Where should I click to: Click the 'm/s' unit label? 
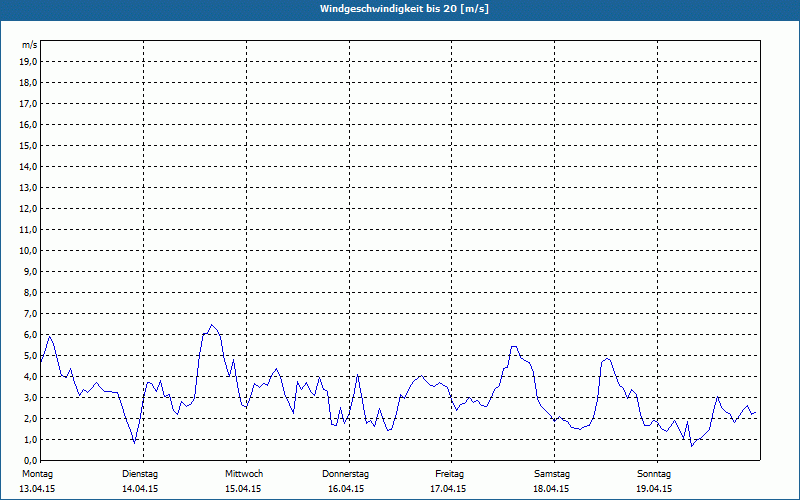point(29,45)
